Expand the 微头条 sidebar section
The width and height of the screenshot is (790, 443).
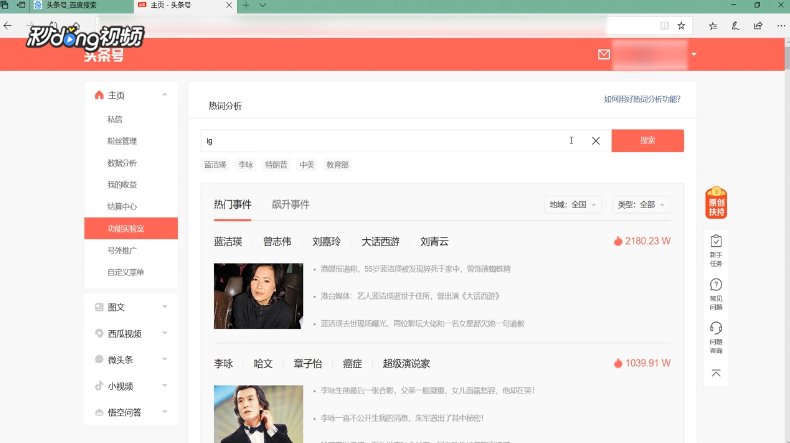click(165, 359)
